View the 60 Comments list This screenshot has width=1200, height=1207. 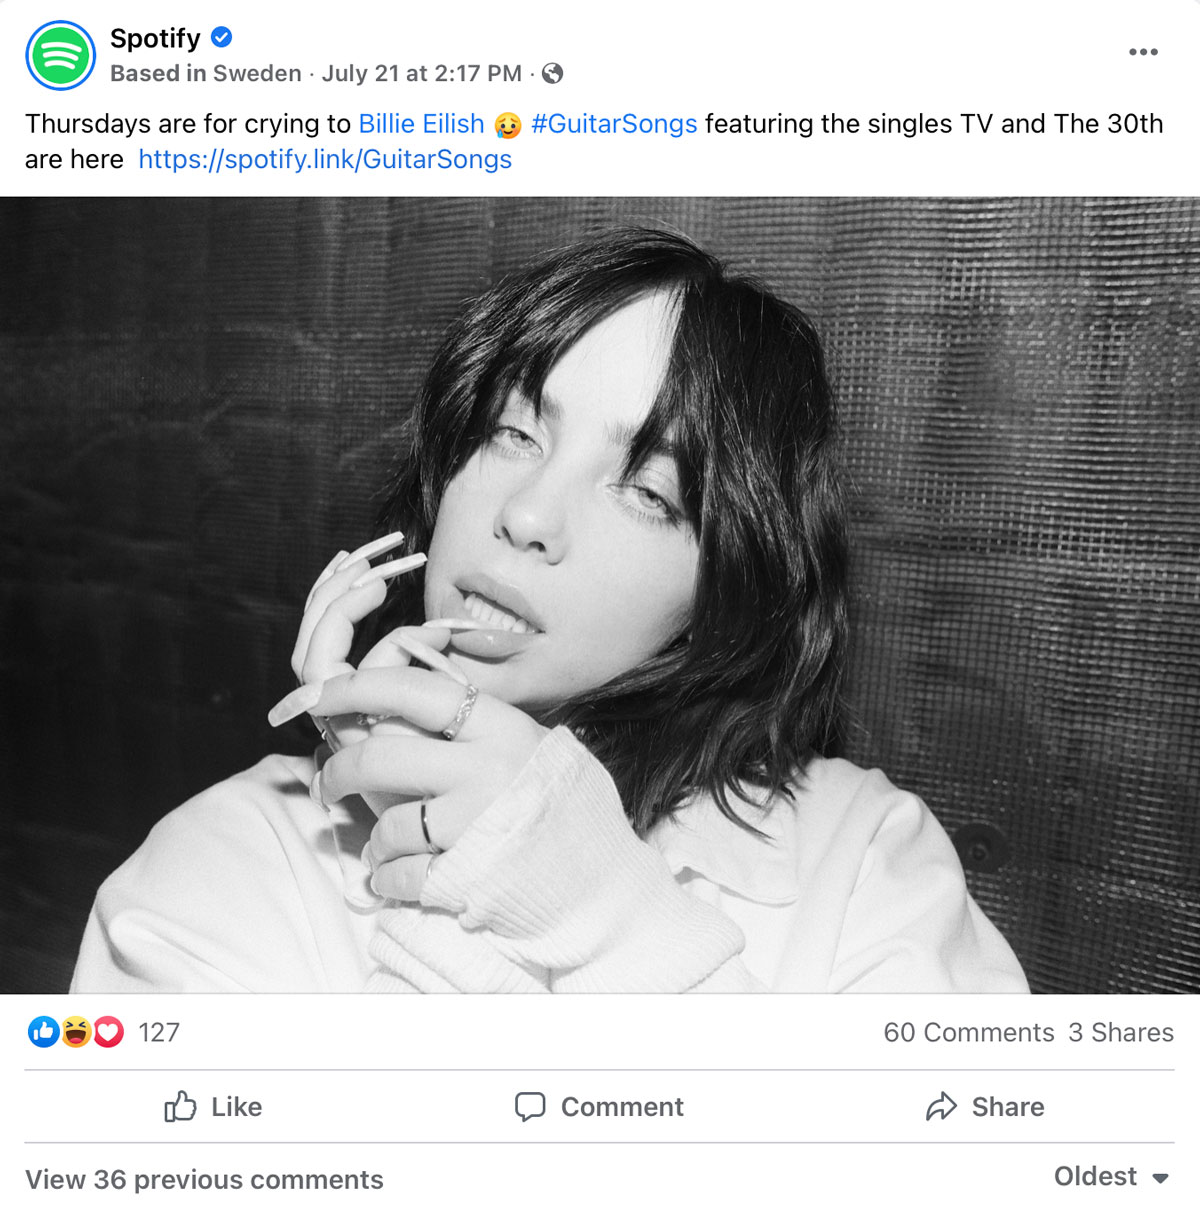[x=969, y=1033]
